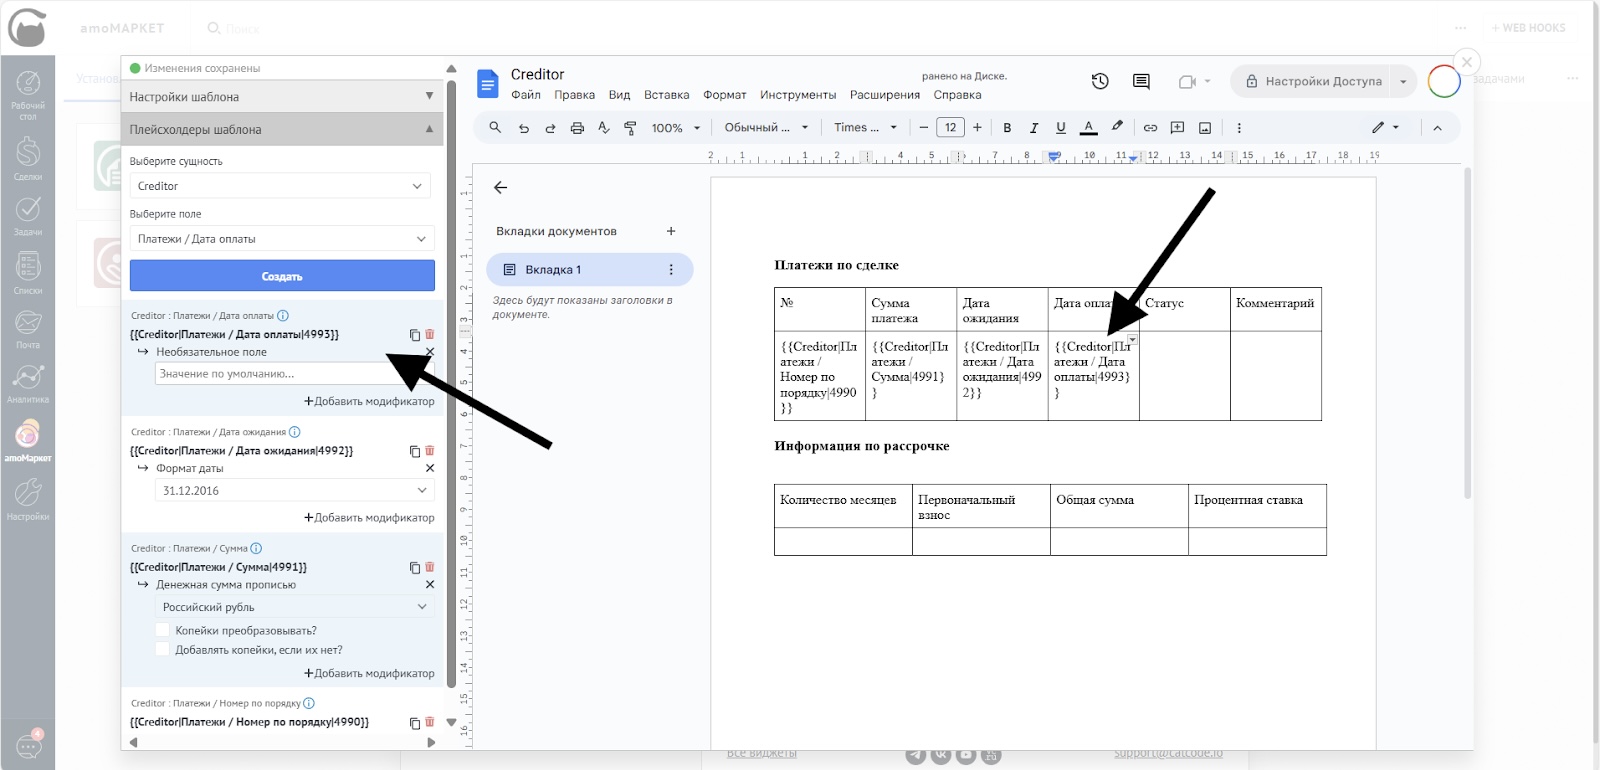
Task: Run spelling and grammar check icon
Action: click(604, 128)
